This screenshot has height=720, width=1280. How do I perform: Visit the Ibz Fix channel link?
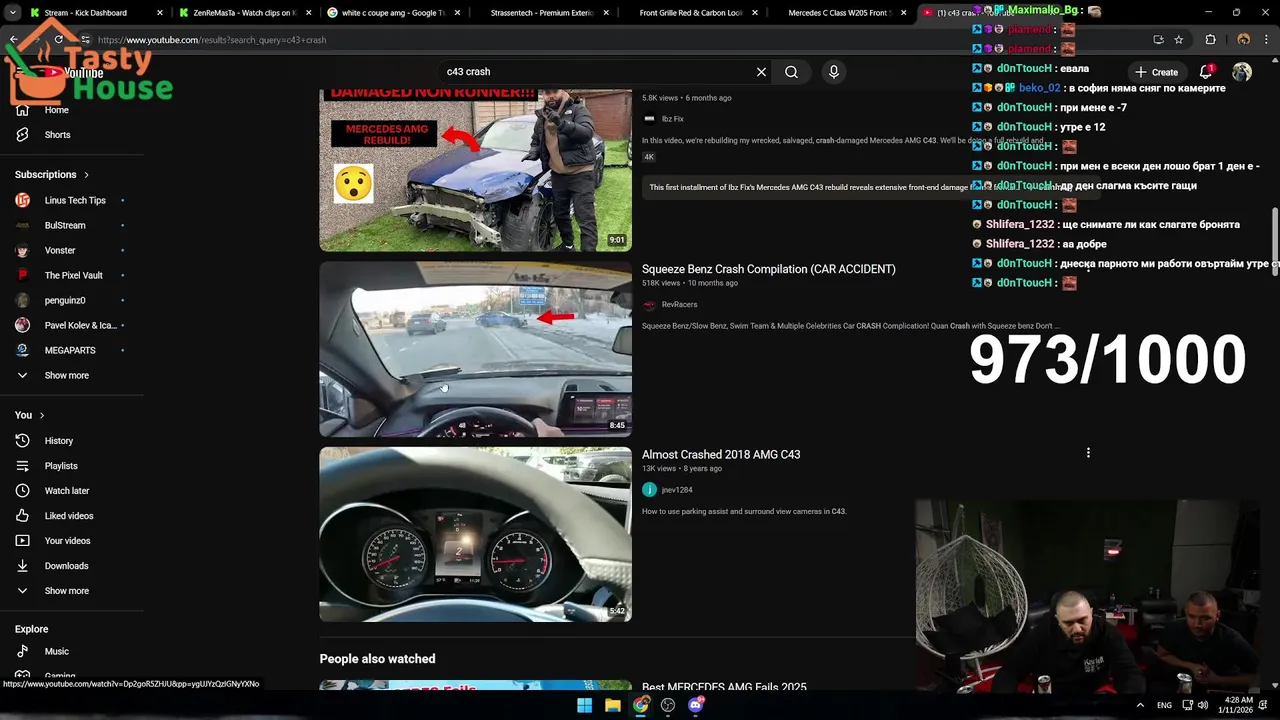coord(672,119)
